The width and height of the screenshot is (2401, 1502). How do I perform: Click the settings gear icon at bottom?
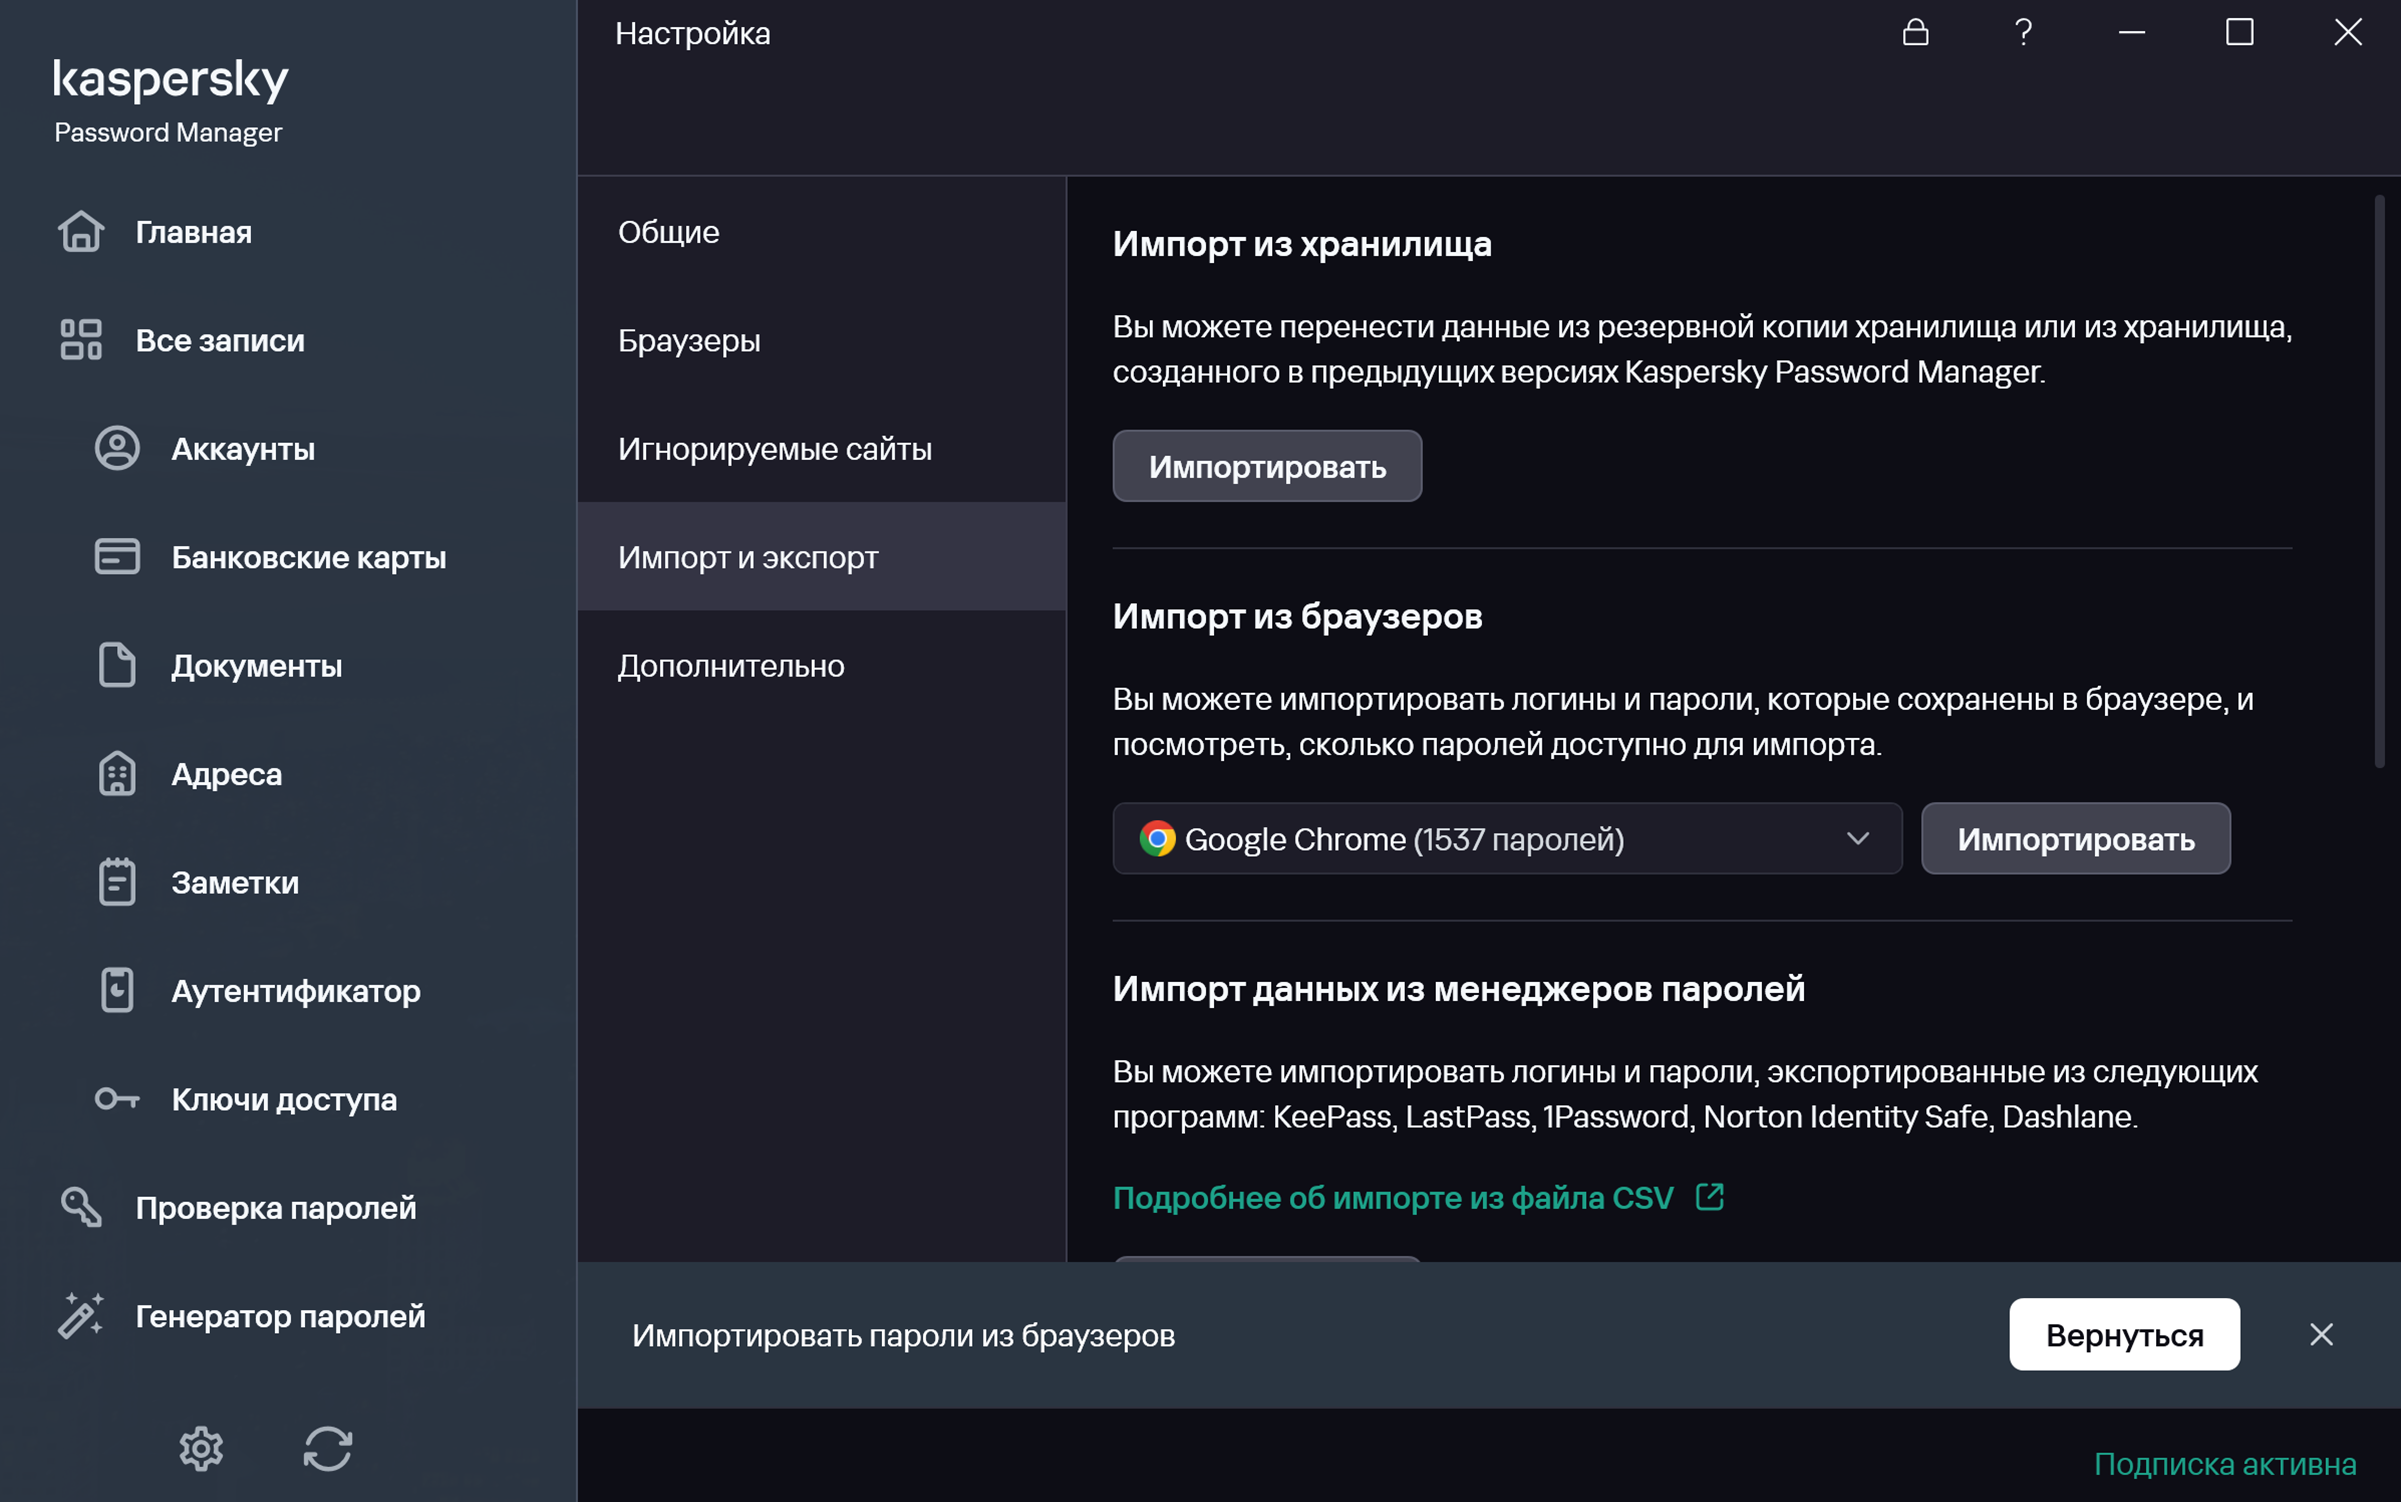[x=201, y=1447]
